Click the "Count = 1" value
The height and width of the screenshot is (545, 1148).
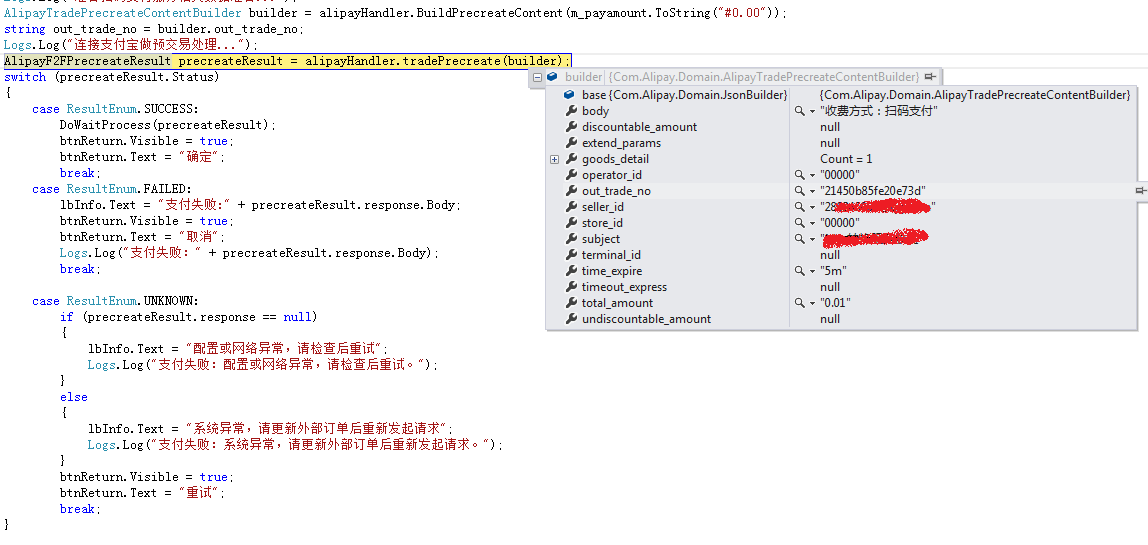pyautogui.click(x=846, y=159)
